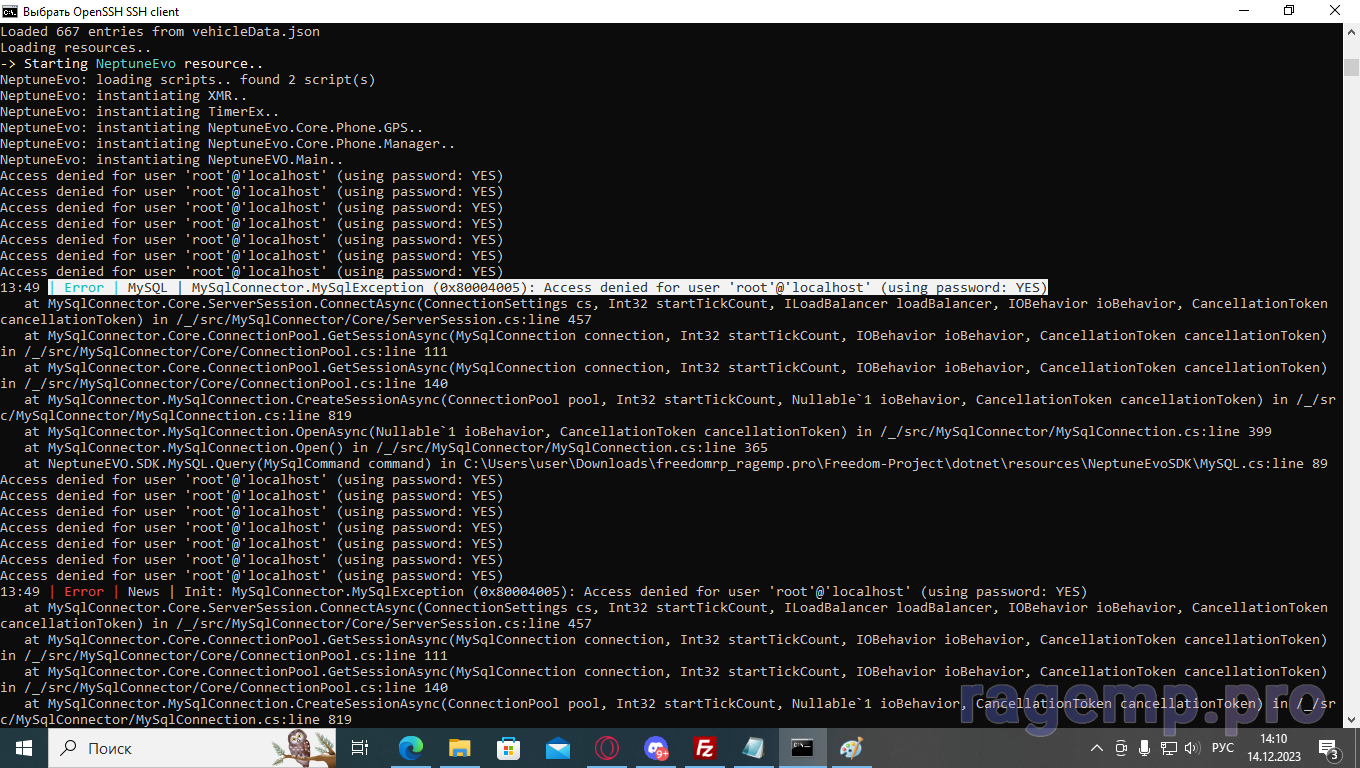
Task: Open the Mail app icon
Action: tap(558, 747)
